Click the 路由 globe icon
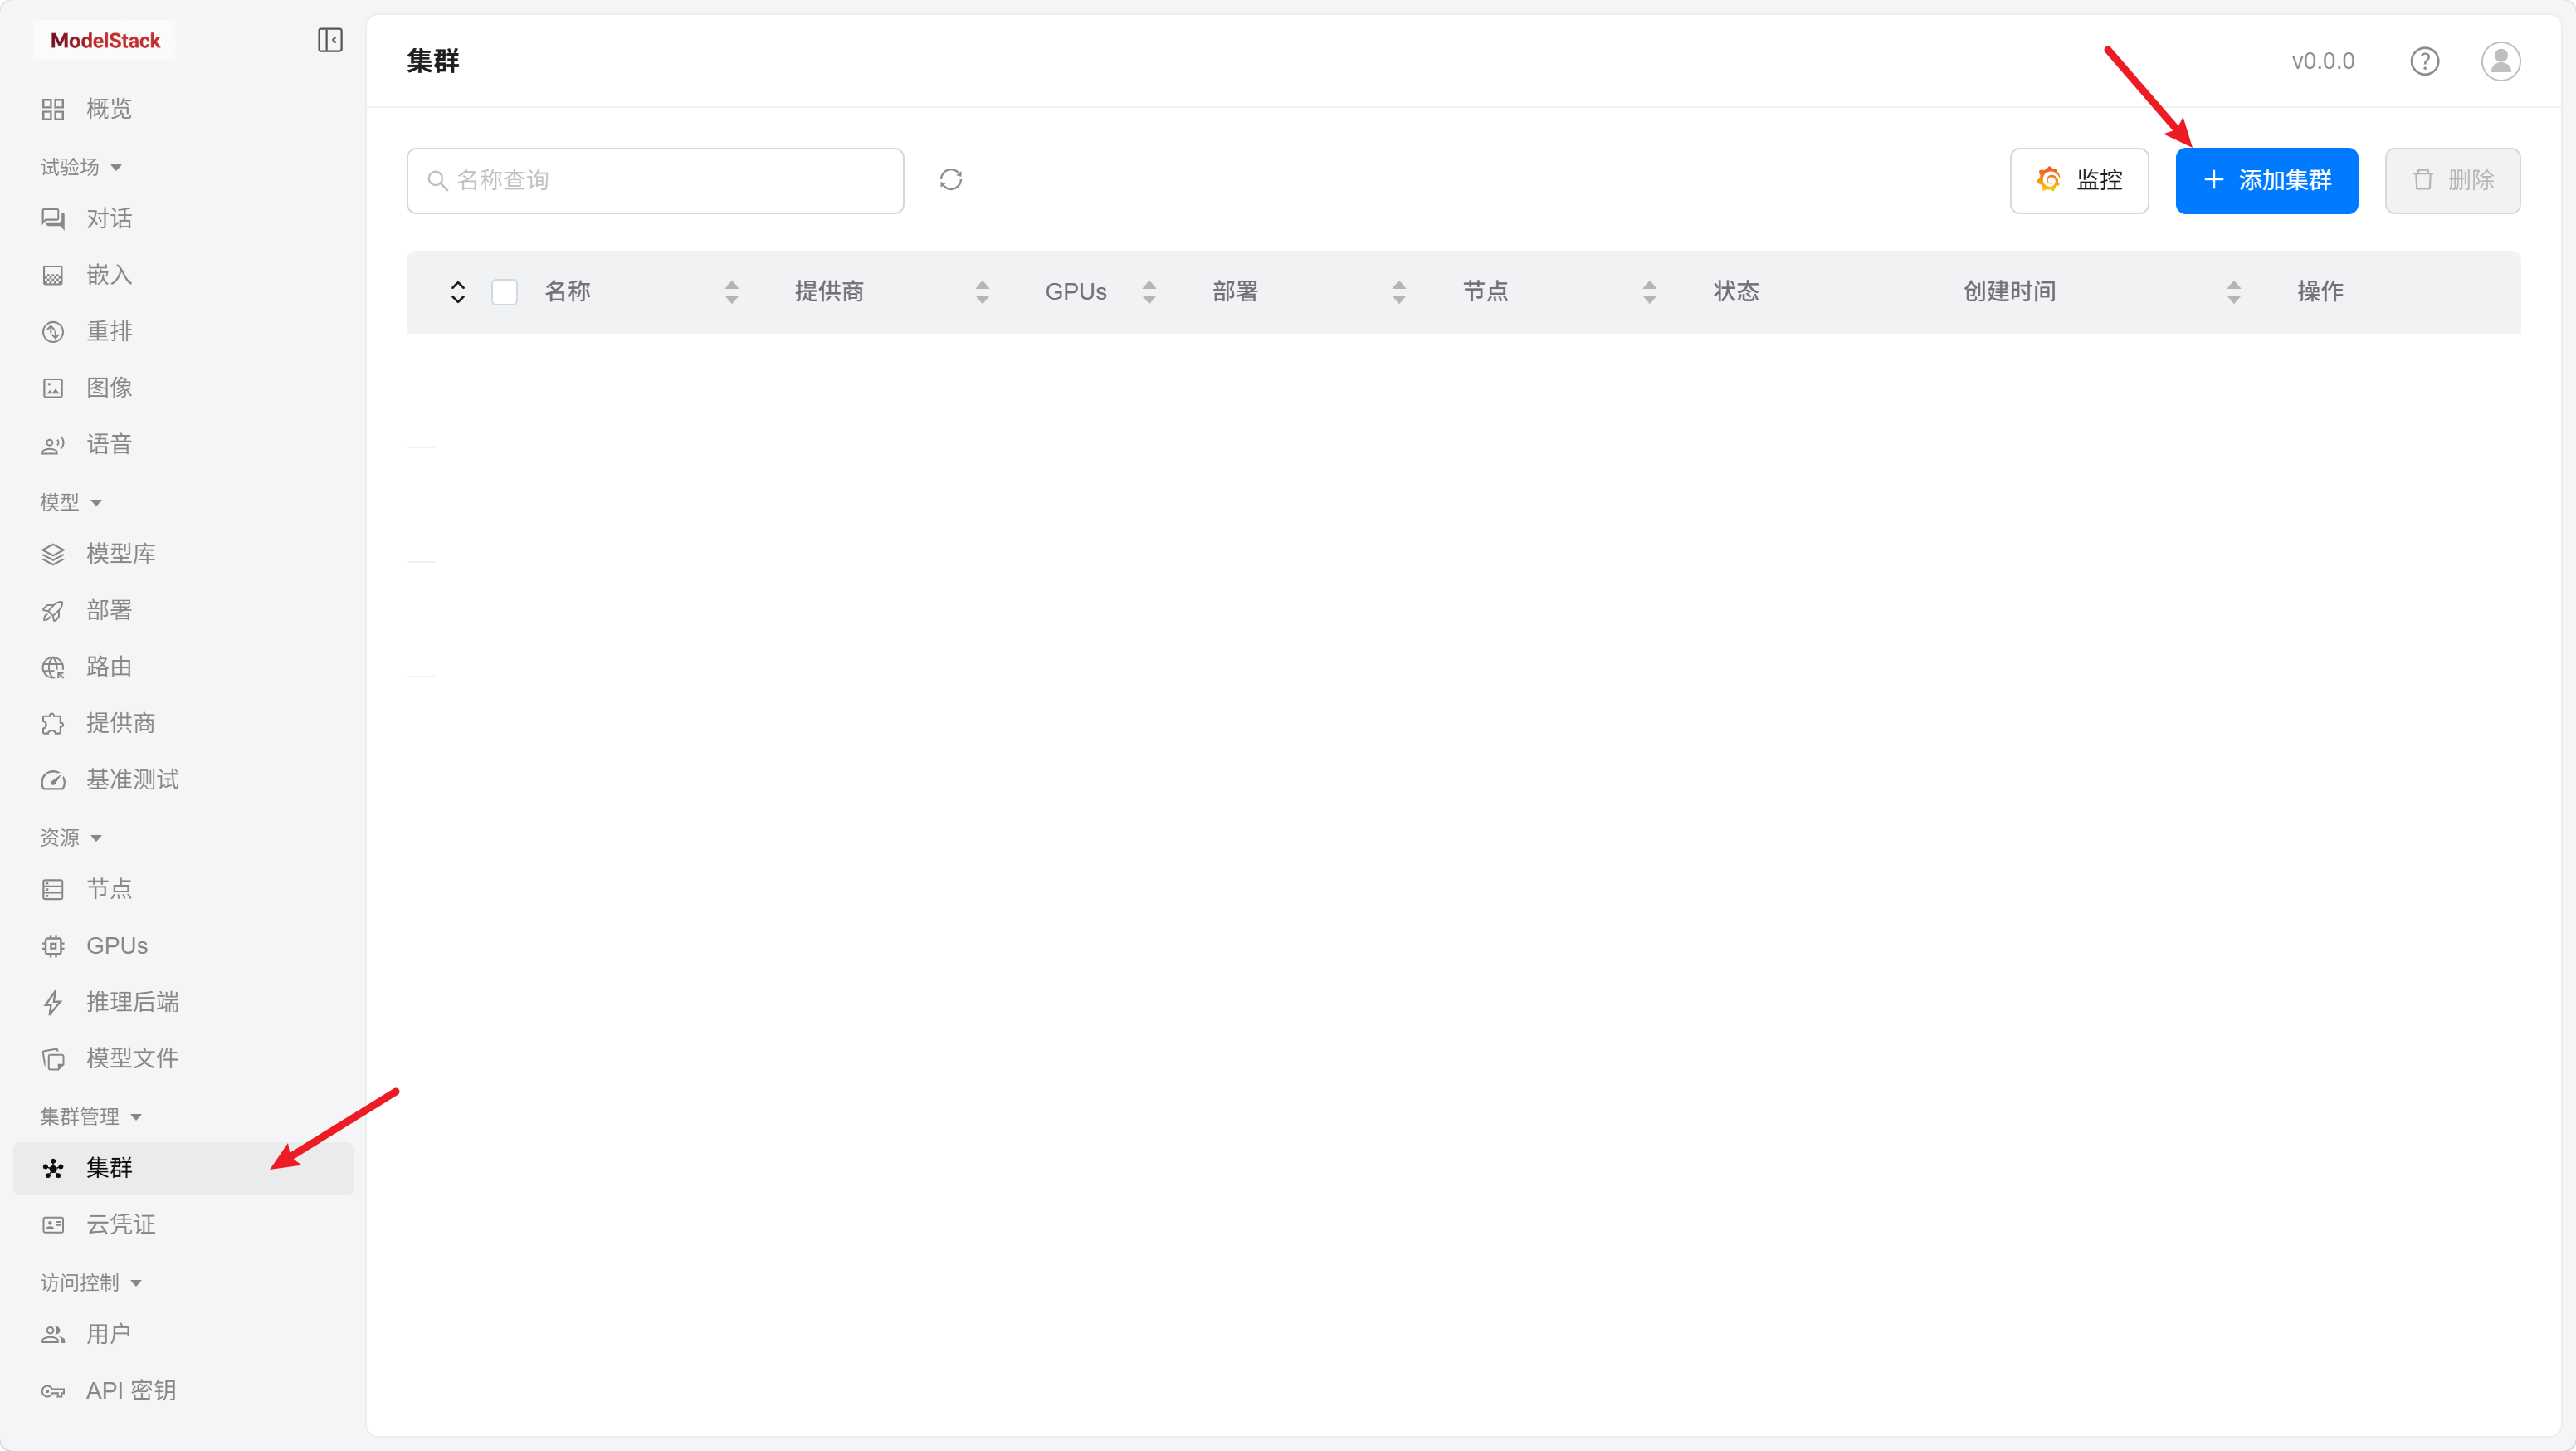 click(53, 667)
